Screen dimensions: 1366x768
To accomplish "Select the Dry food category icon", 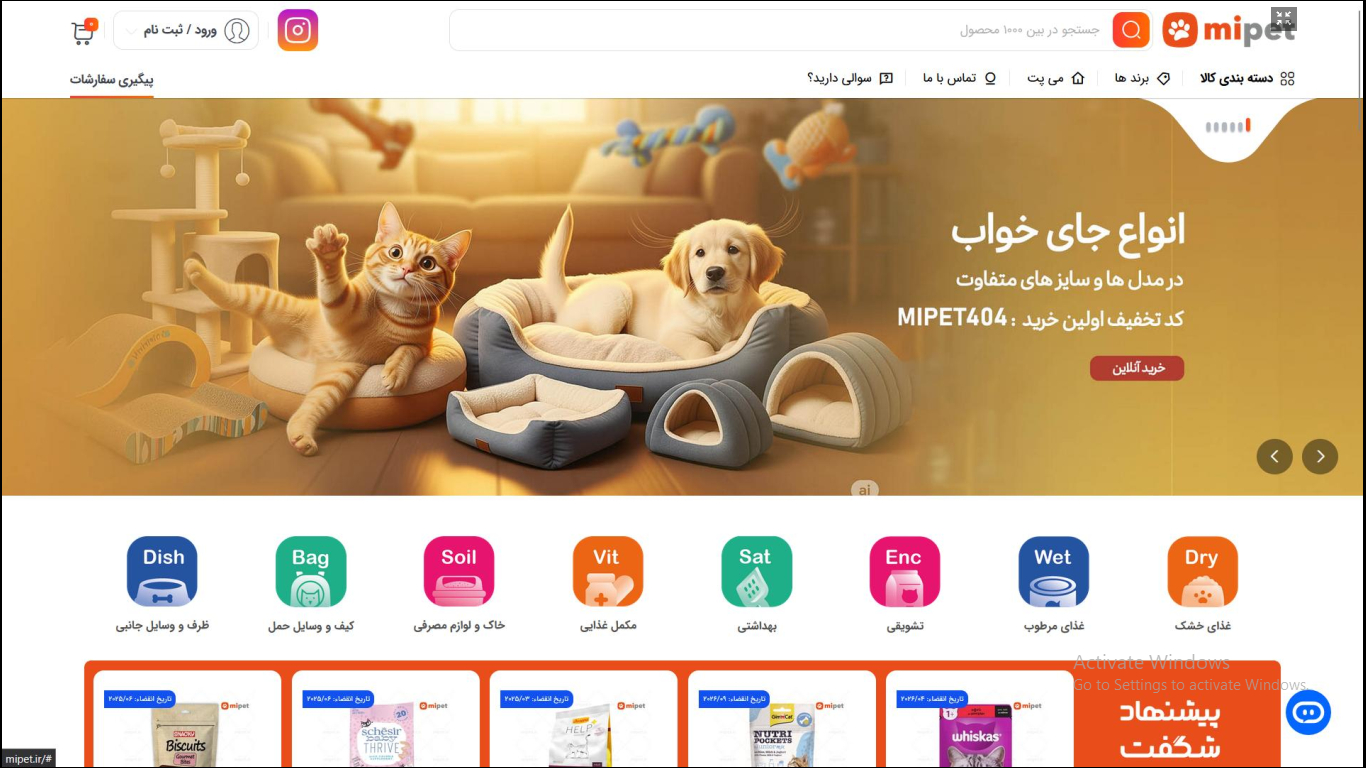I will tap(1202, 572).
